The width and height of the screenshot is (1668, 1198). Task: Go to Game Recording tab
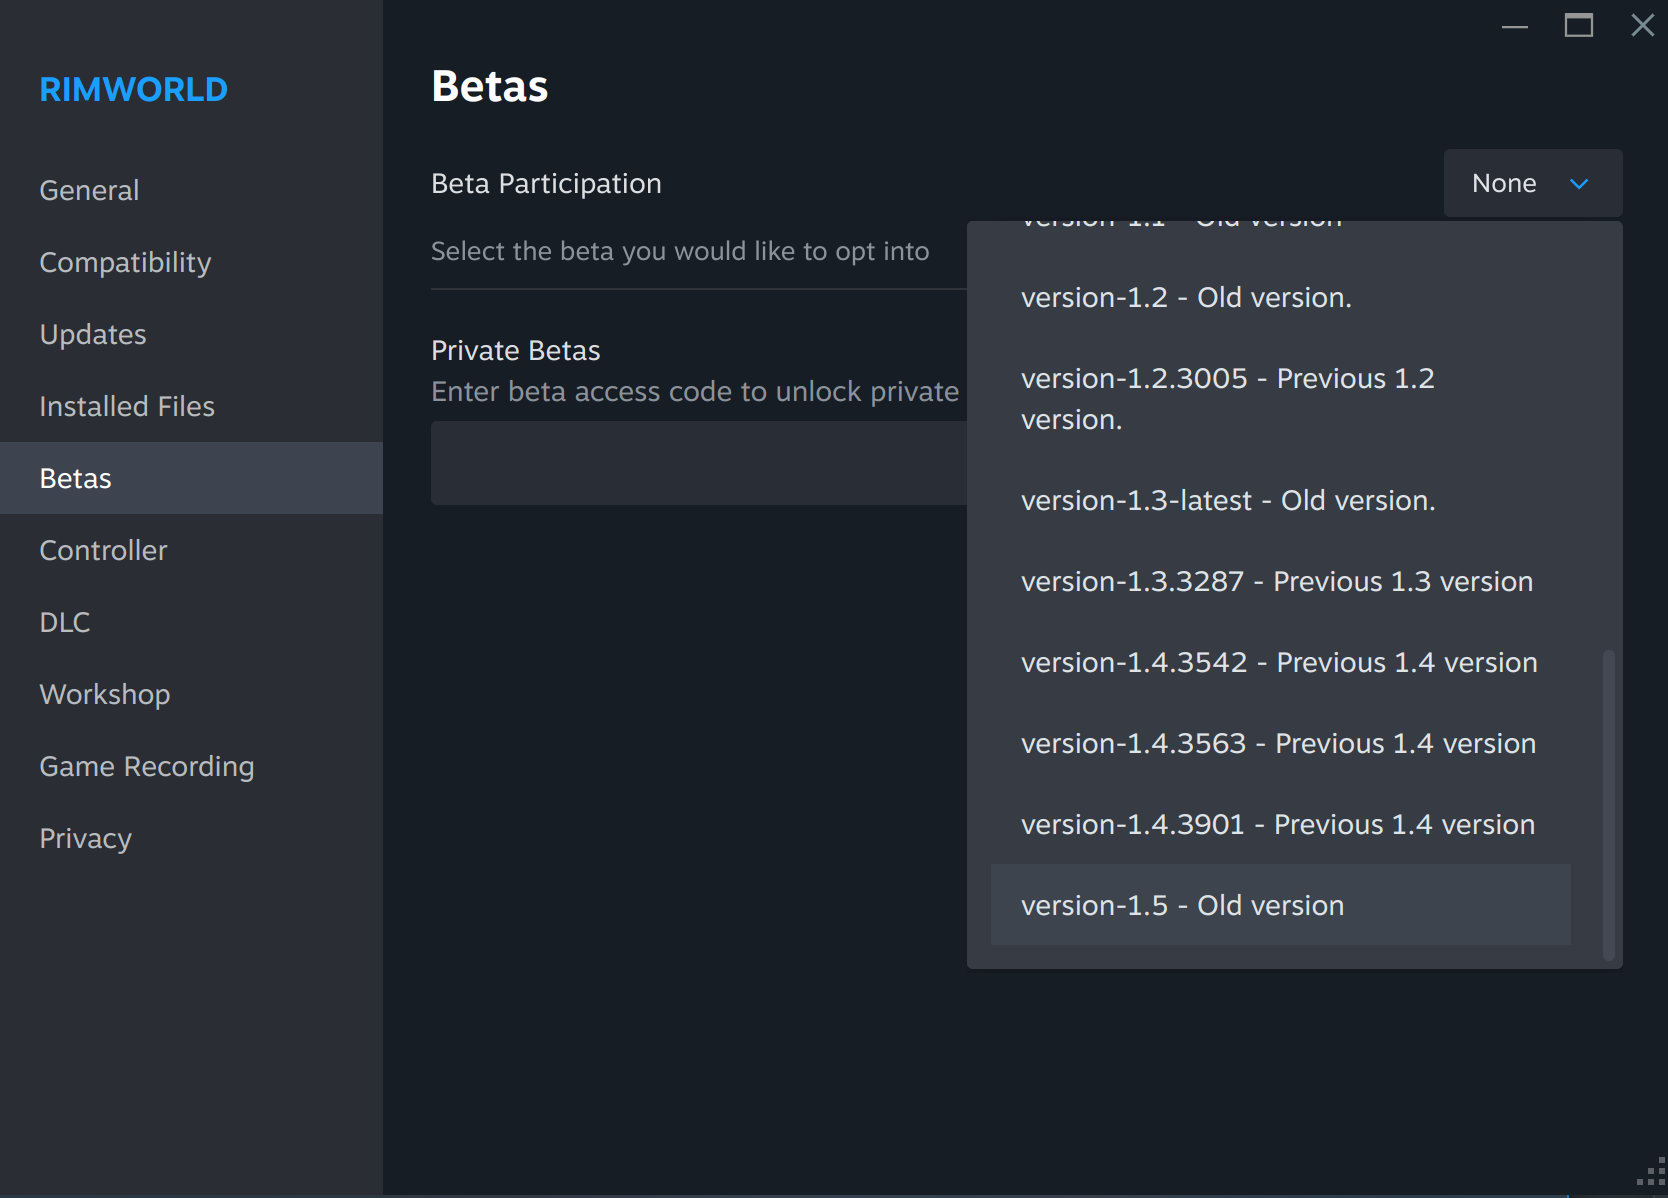click(x=191, y=766)
